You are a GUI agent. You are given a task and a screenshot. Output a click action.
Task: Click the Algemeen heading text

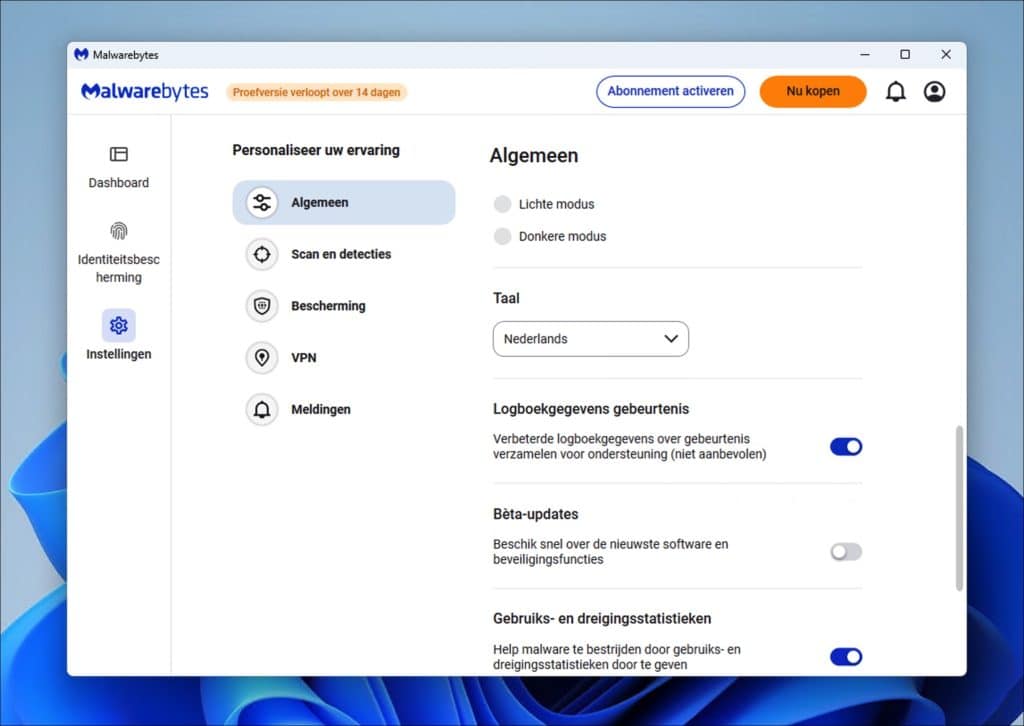534,155
